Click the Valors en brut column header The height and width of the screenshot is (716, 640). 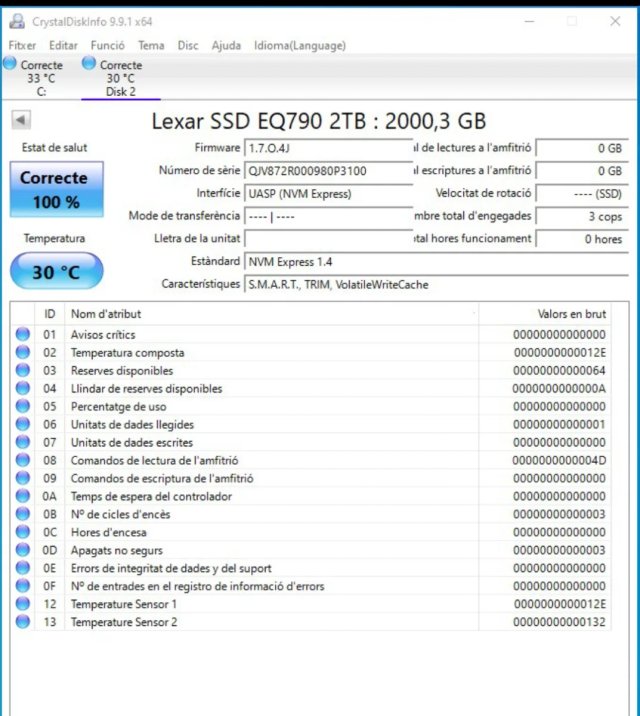pos(545,314)
